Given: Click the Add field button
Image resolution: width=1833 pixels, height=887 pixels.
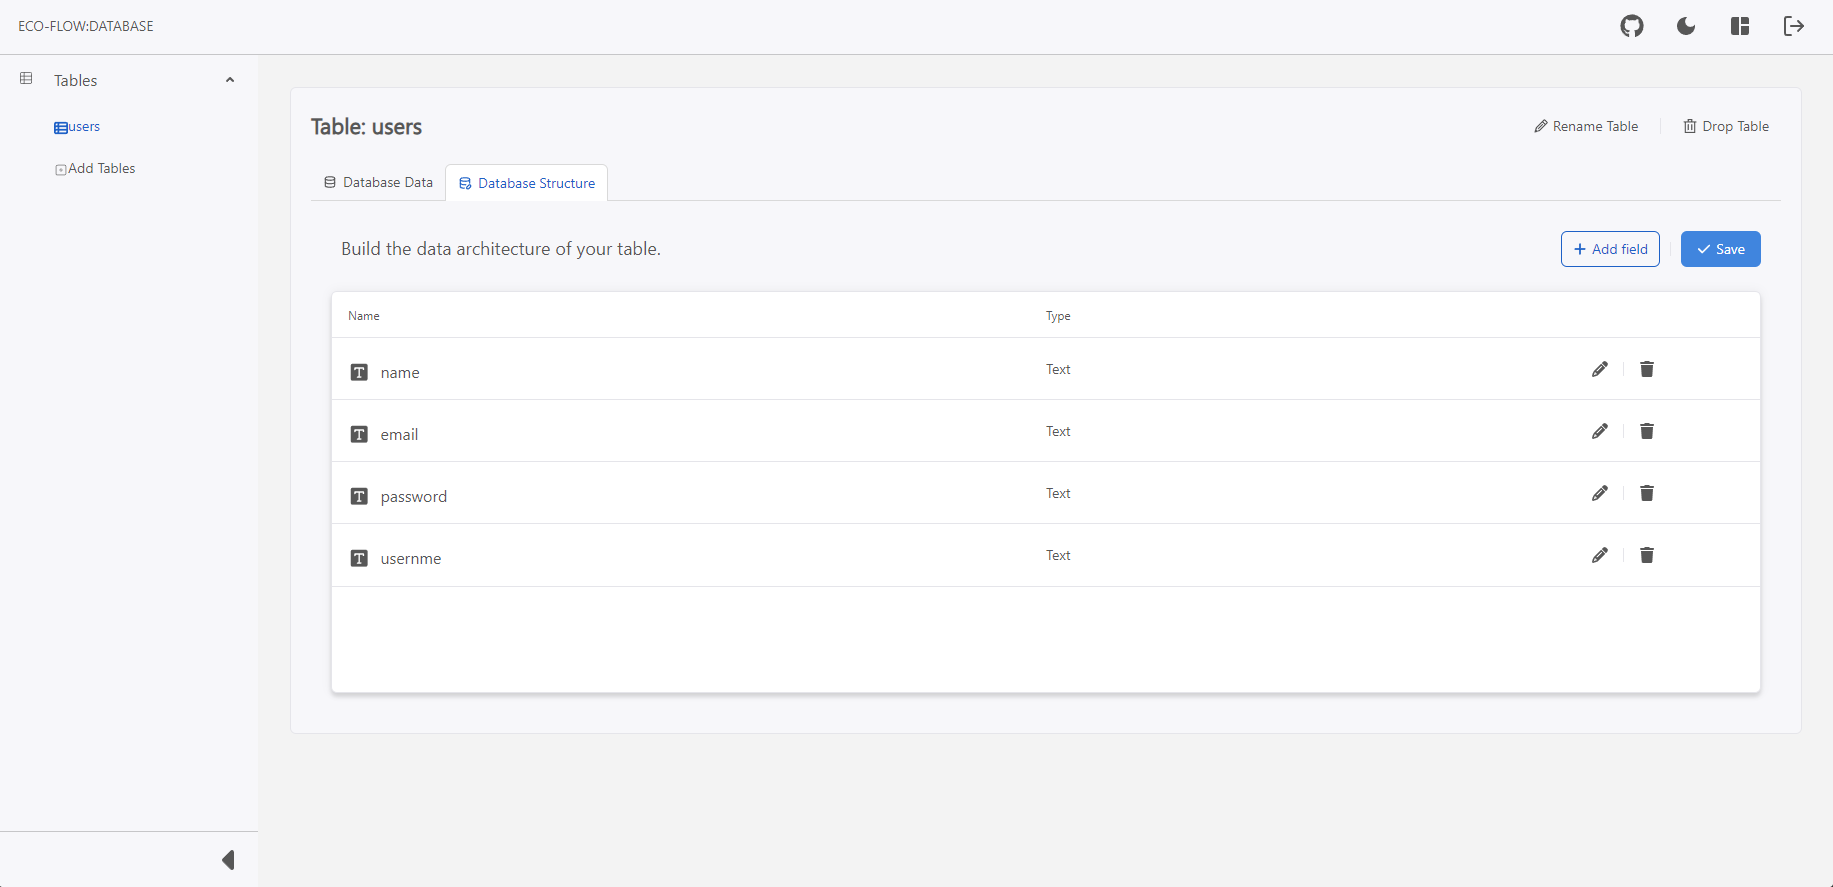Looking at the screenshot, I should [x=1610, y=249].
